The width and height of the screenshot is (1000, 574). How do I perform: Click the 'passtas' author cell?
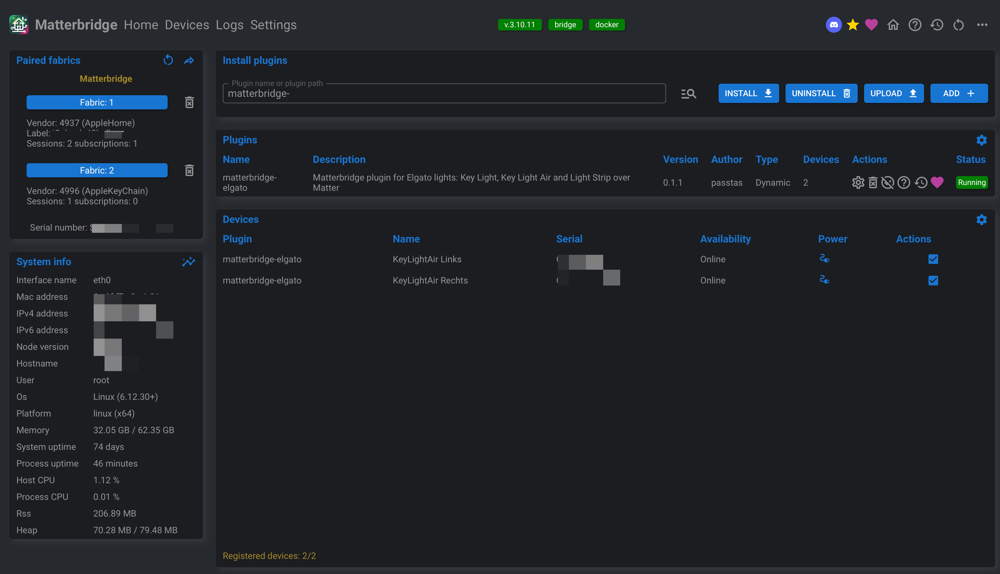pyautogui.click(x=726, y=182)
